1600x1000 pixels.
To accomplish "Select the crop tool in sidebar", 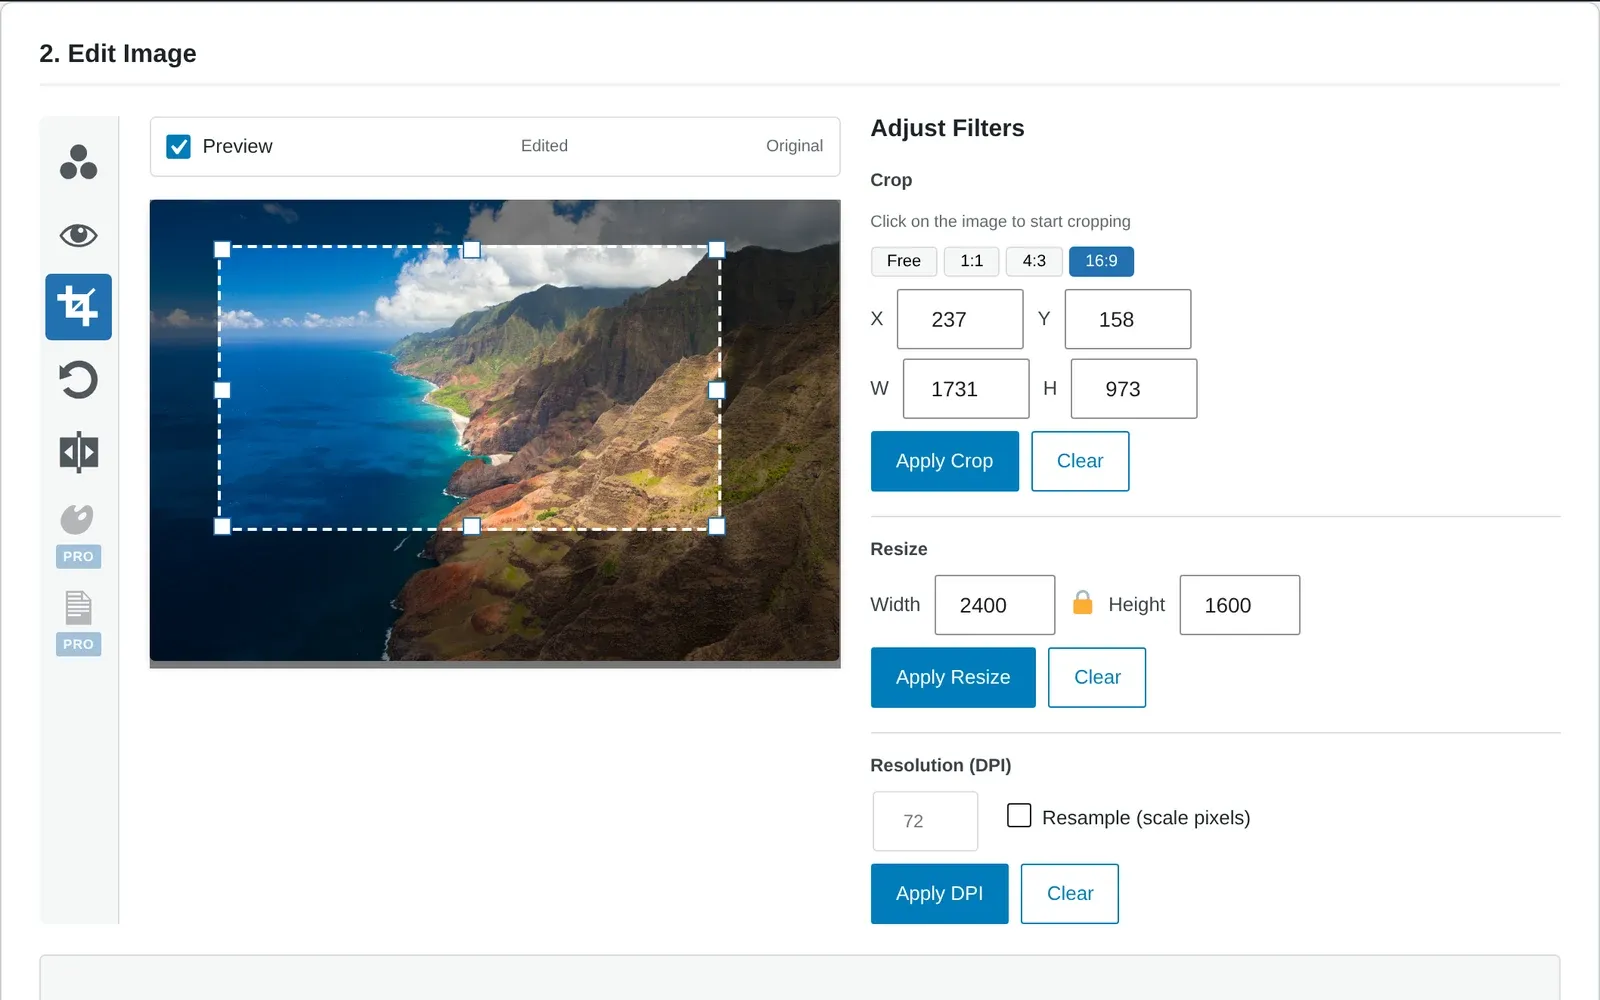I will click(78, 307).
